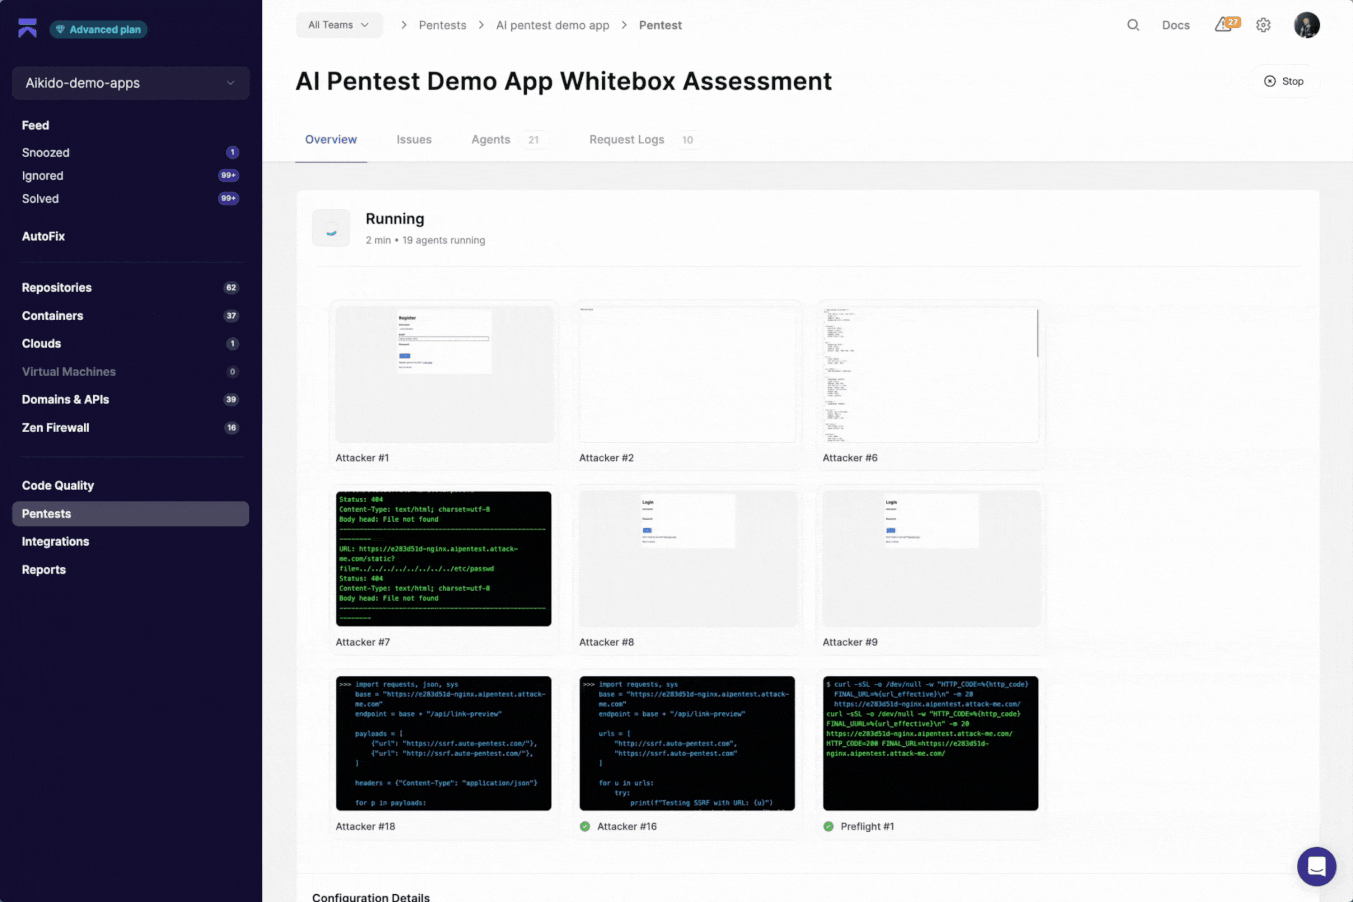The width and height of the screenshot is (1353, 902).
Task: Click the user profile avatar
Action: [x=1306, y=25]
